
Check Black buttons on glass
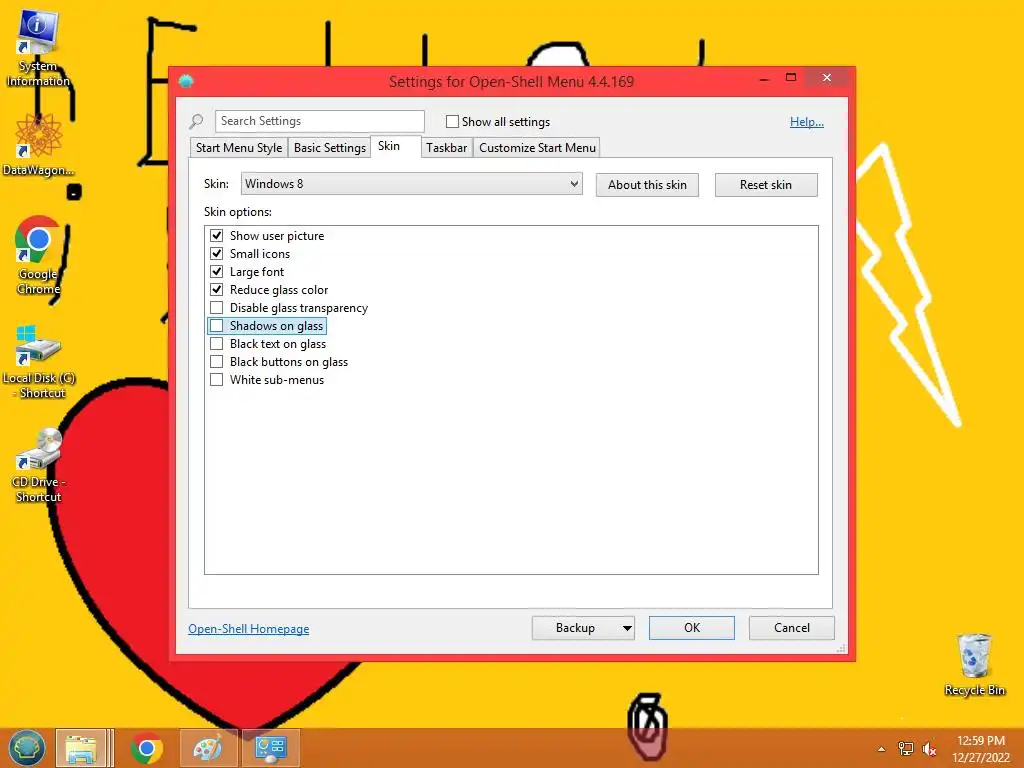click(216, 361)
